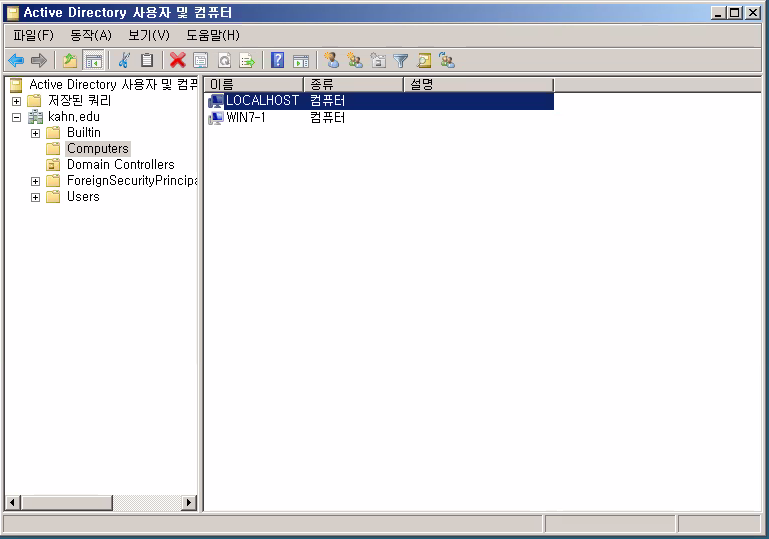Select the Users folder
Image resolution: width=769 pixels, height=539 pixels.
[x=83, y=197]
